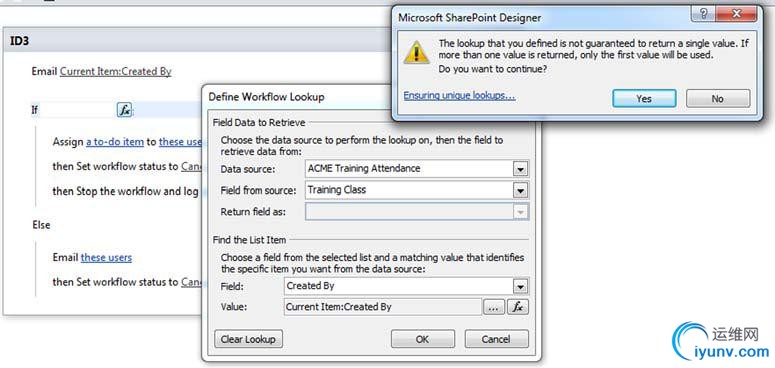Click the Value field with Current Item:Created By

click(383, 307)
